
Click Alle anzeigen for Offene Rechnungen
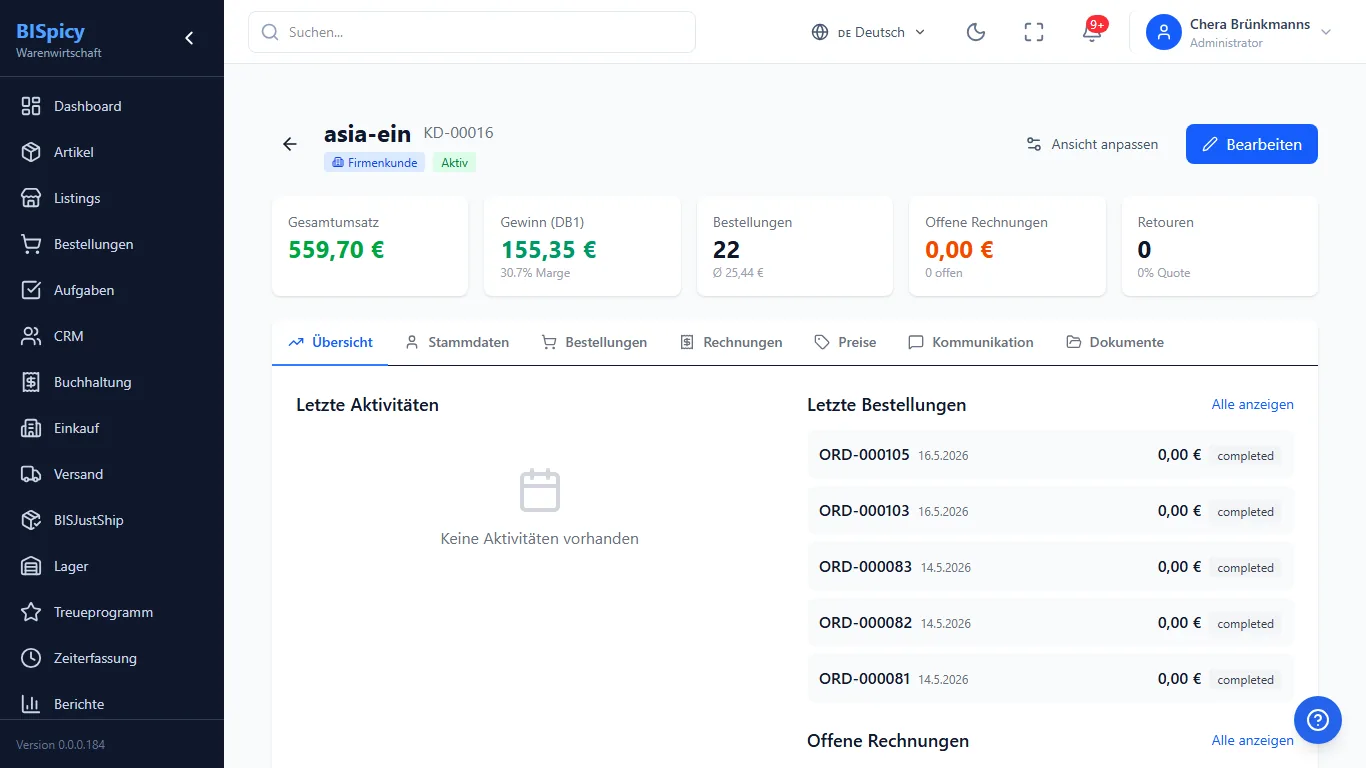[x=1252, y=741]
